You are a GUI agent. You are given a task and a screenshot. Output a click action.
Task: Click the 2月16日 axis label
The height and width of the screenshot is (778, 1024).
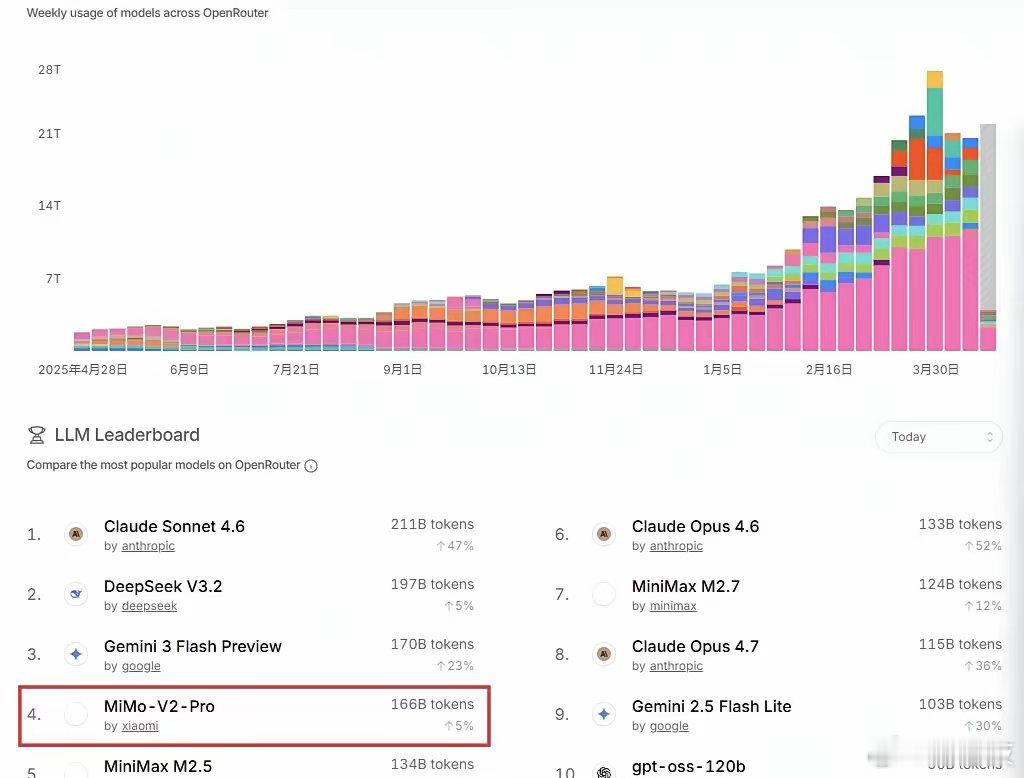[x=829, y=370]
